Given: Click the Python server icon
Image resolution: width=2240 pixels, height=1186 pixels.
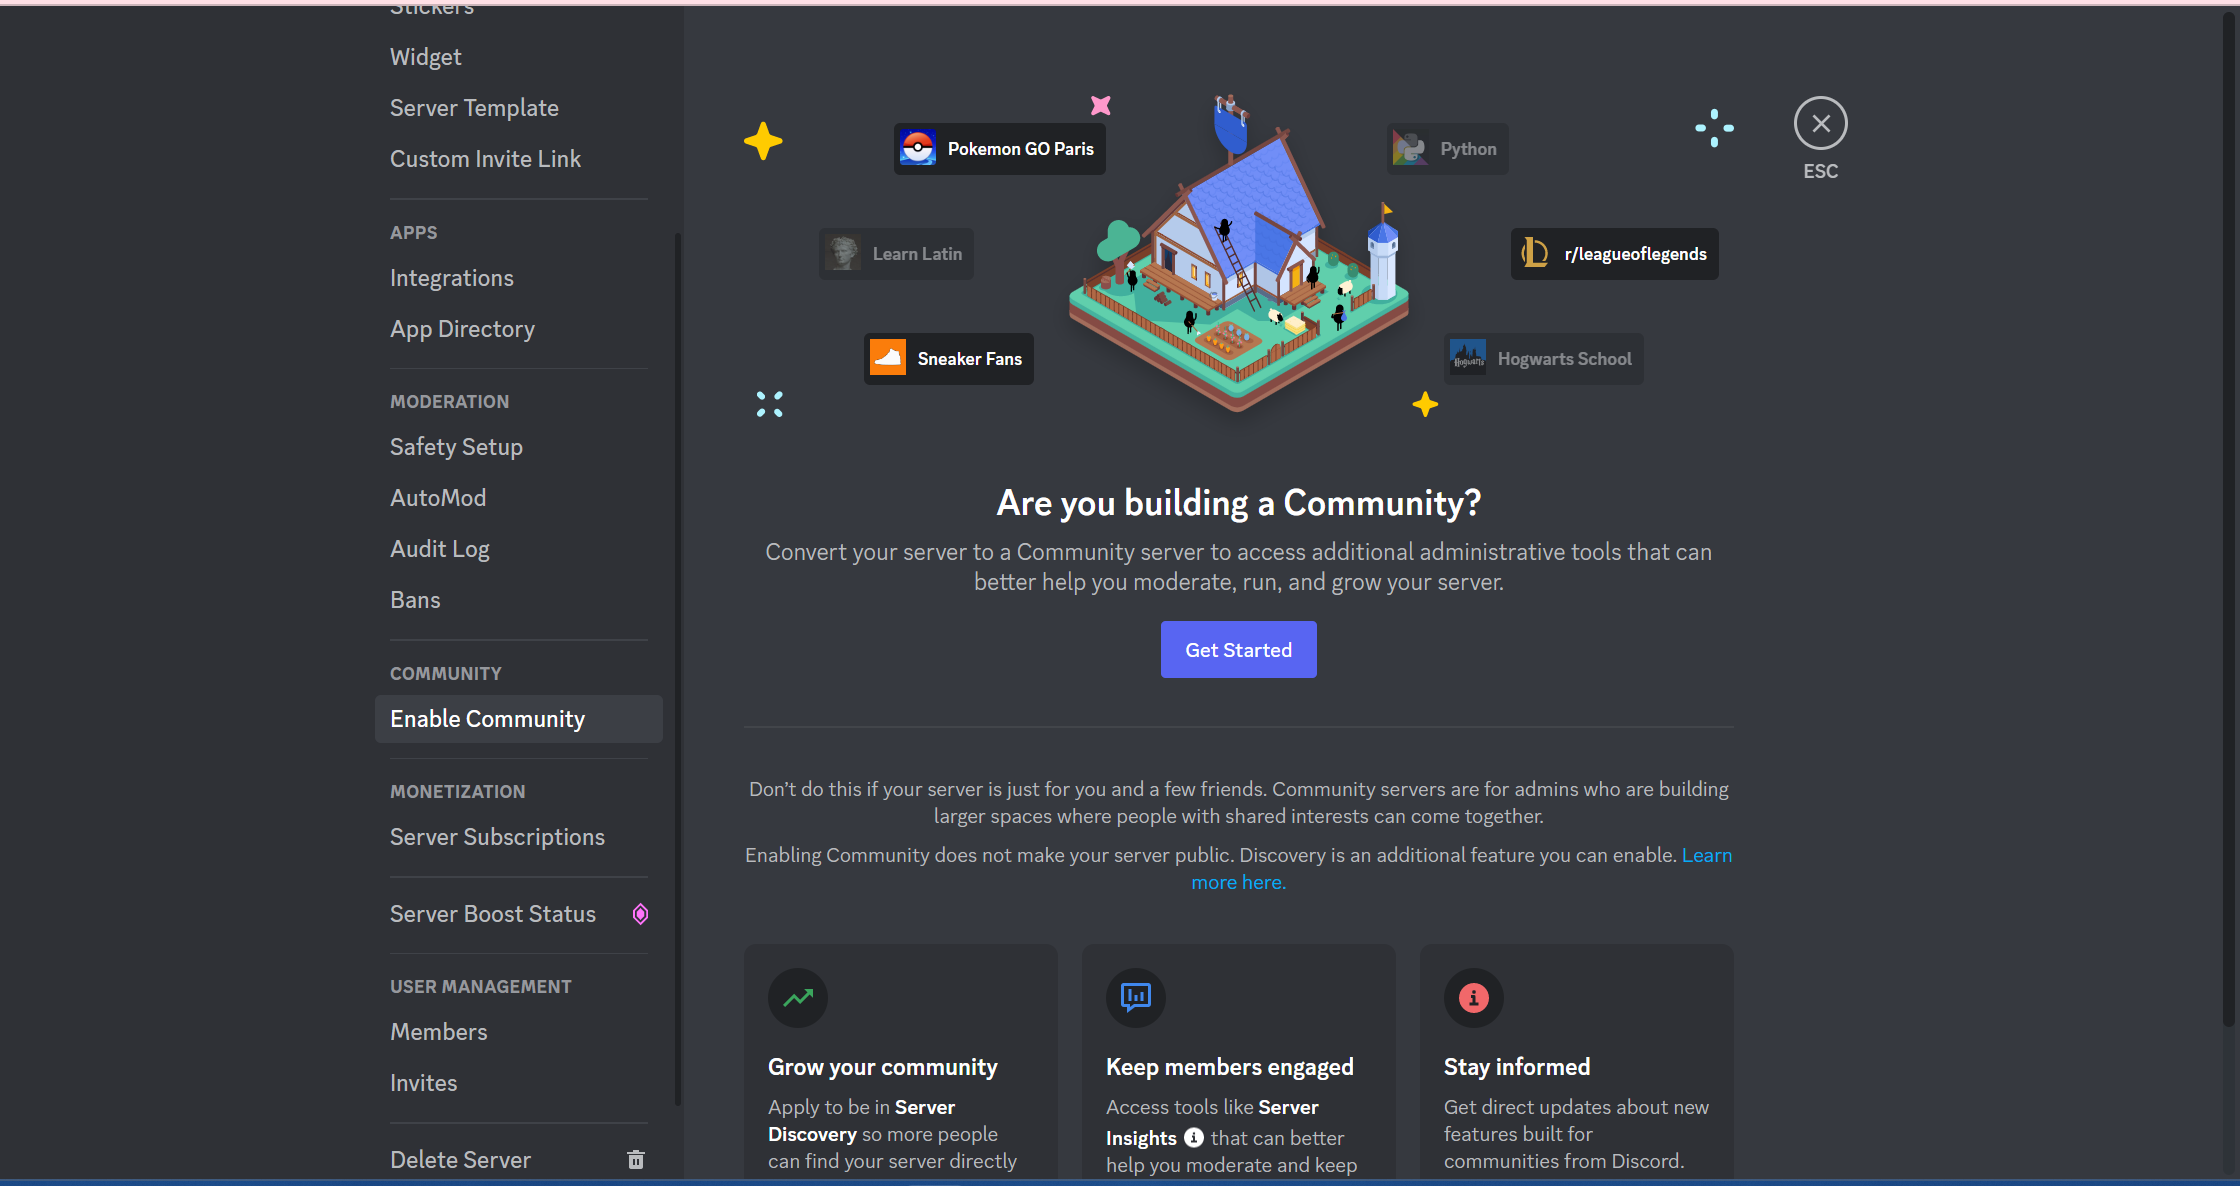Looking at the screenshot, I should click(1409, 147).
